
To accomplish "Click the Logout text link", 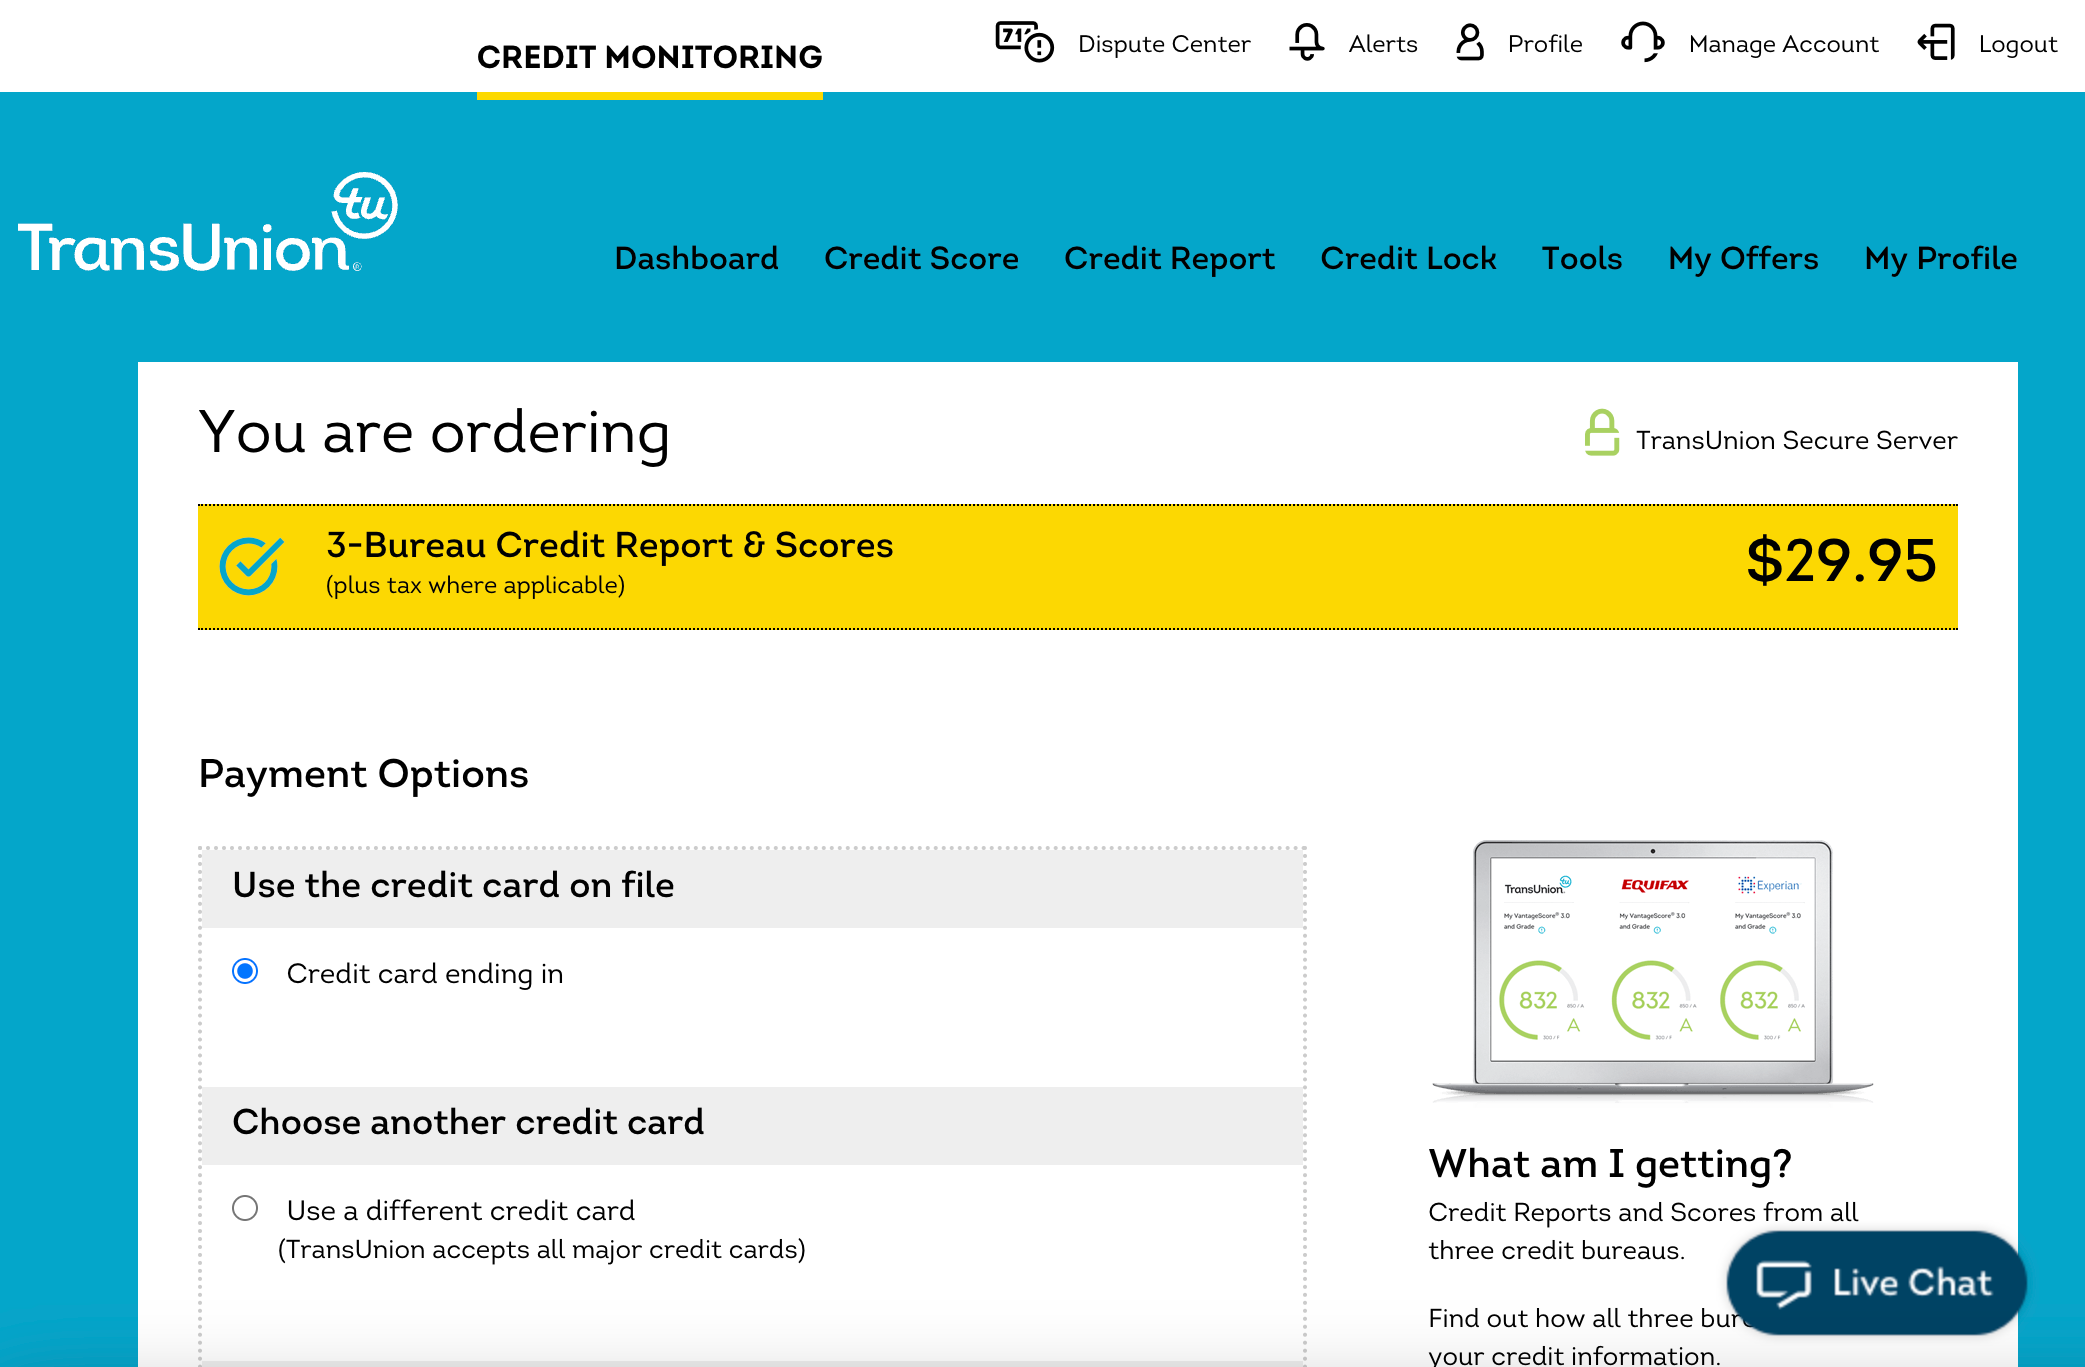I will tap(2018, 45).
